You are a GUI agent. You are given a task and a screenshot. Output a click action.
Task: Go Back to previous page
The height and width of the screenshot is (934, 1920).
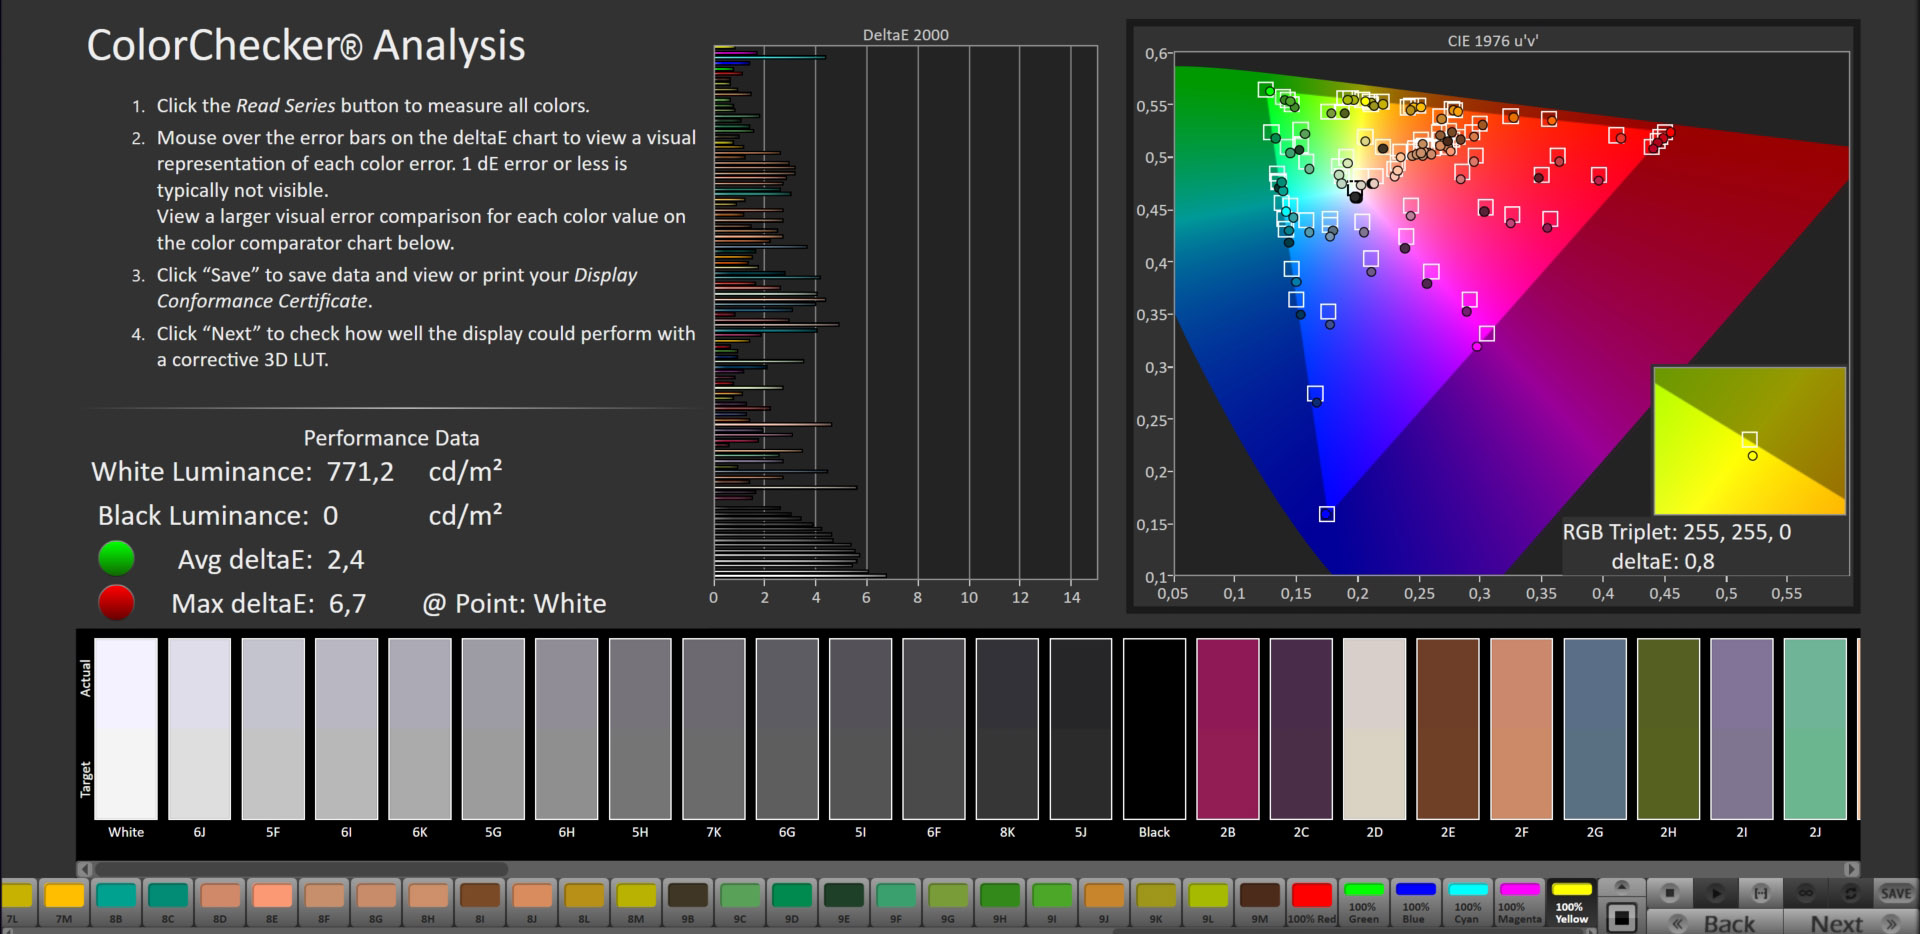tap(1714, 922)
